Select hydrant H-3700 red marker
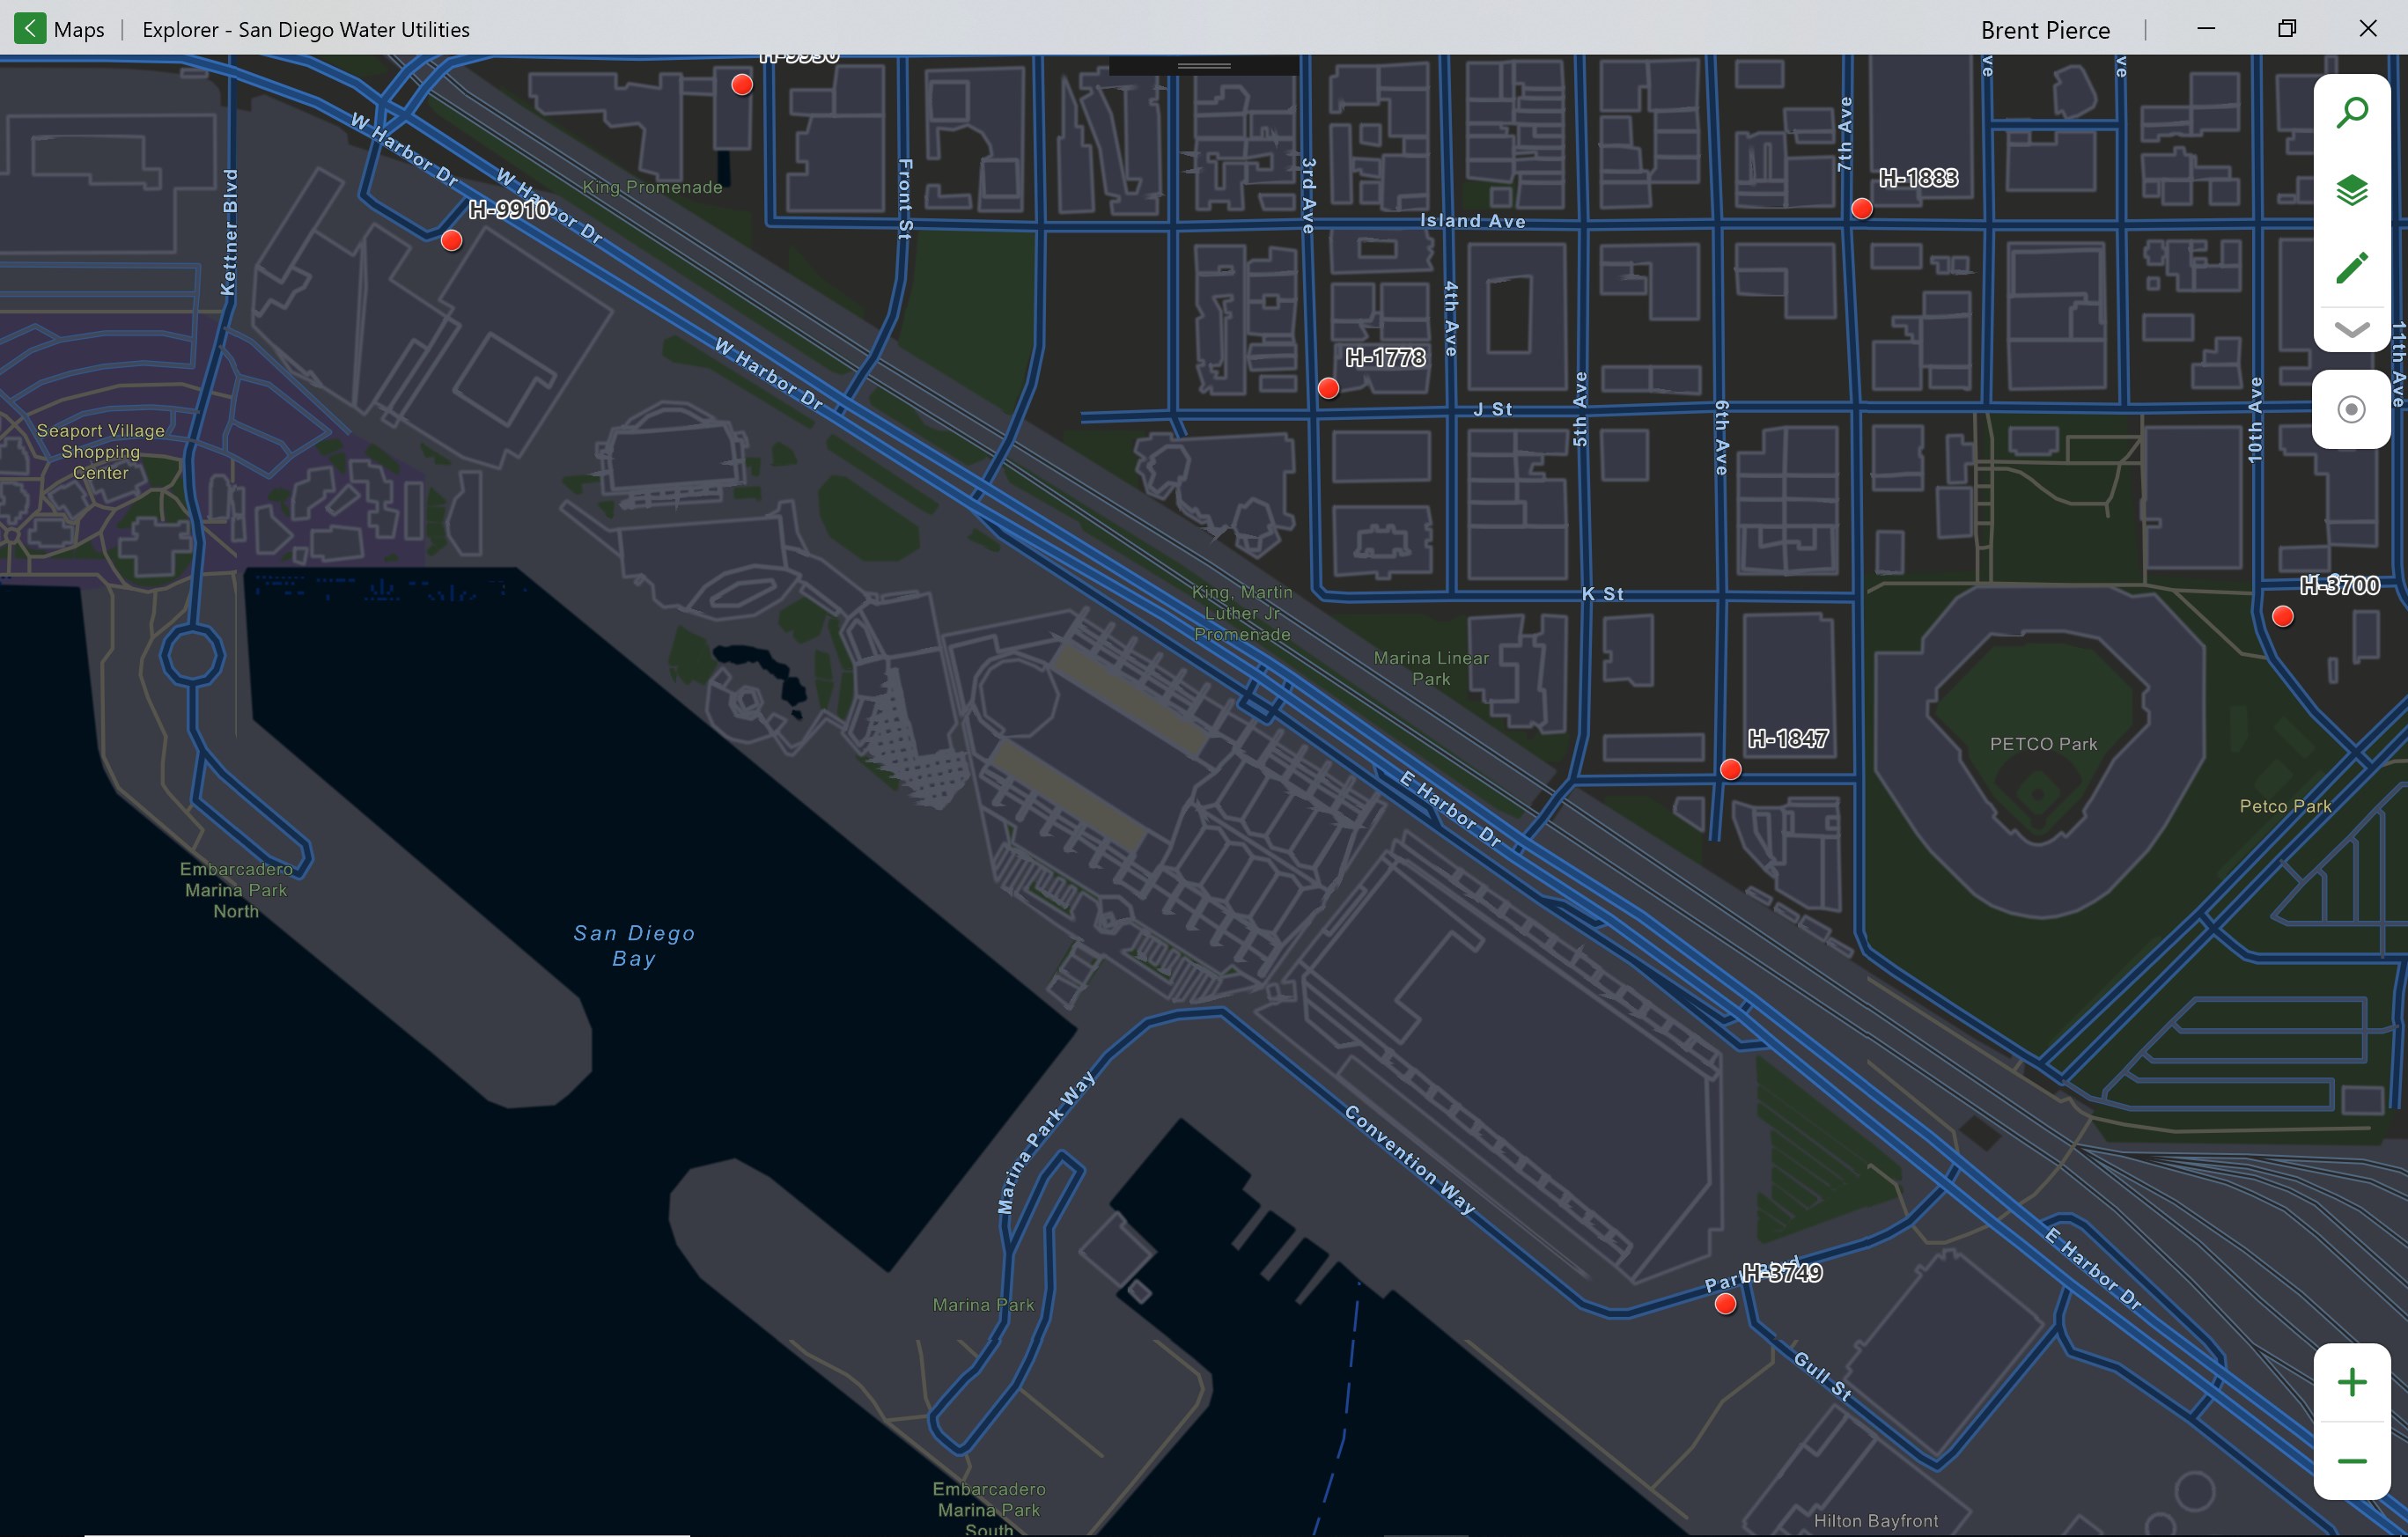The height and width of the screenshot is (1537, 2408). click(x=2282, y=617)
